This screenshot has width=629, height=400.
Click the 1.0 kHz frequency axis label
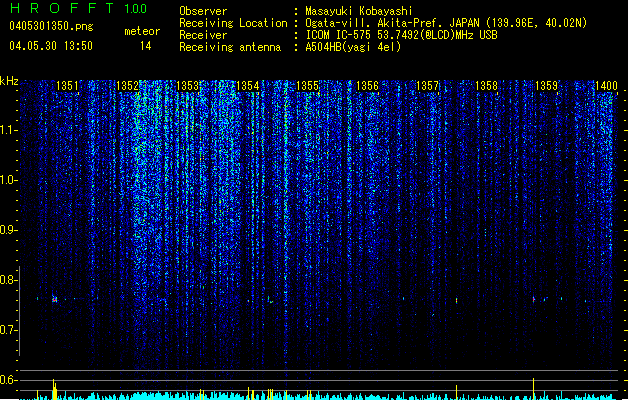(x=8, y=180)
